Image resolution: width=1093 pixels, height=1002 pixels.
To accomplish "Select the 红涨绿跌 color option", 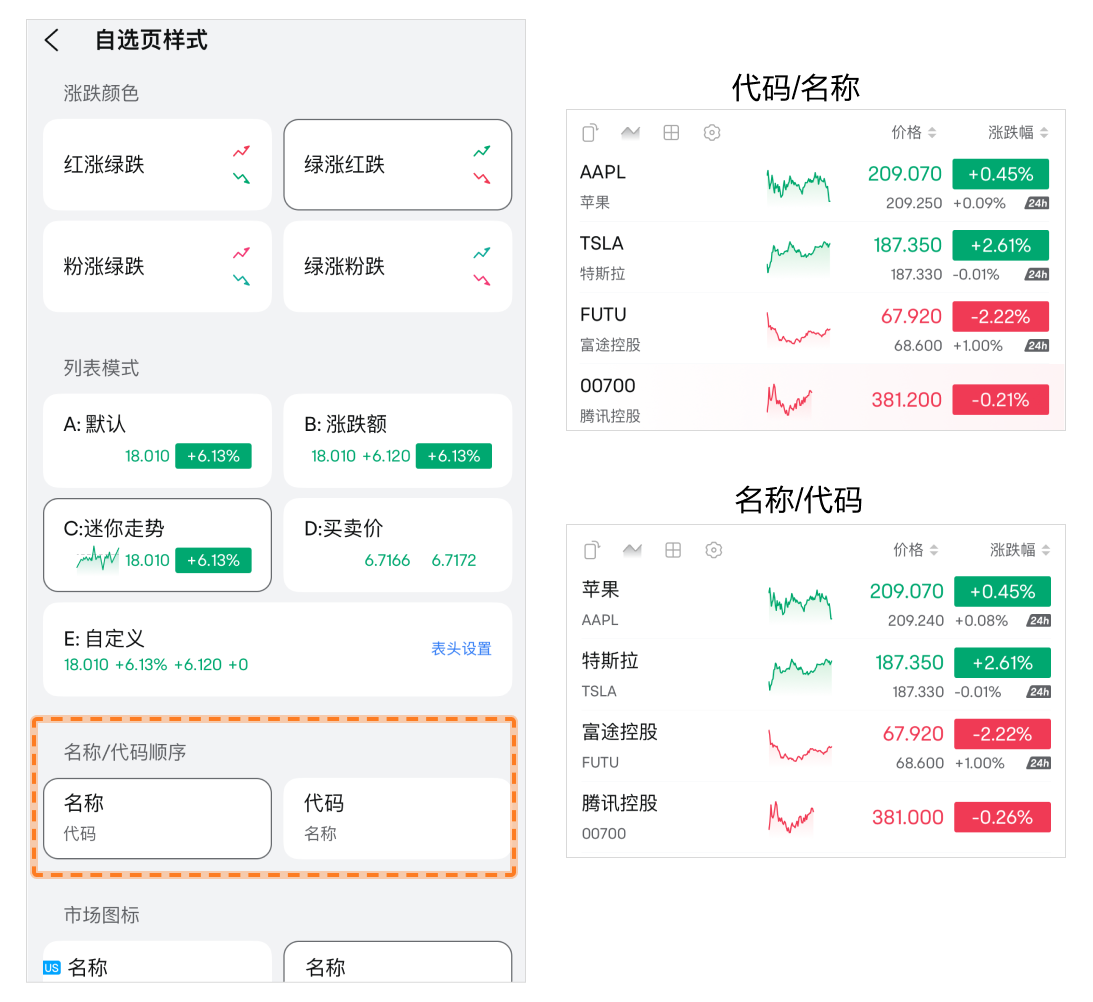I will point(157,165).
